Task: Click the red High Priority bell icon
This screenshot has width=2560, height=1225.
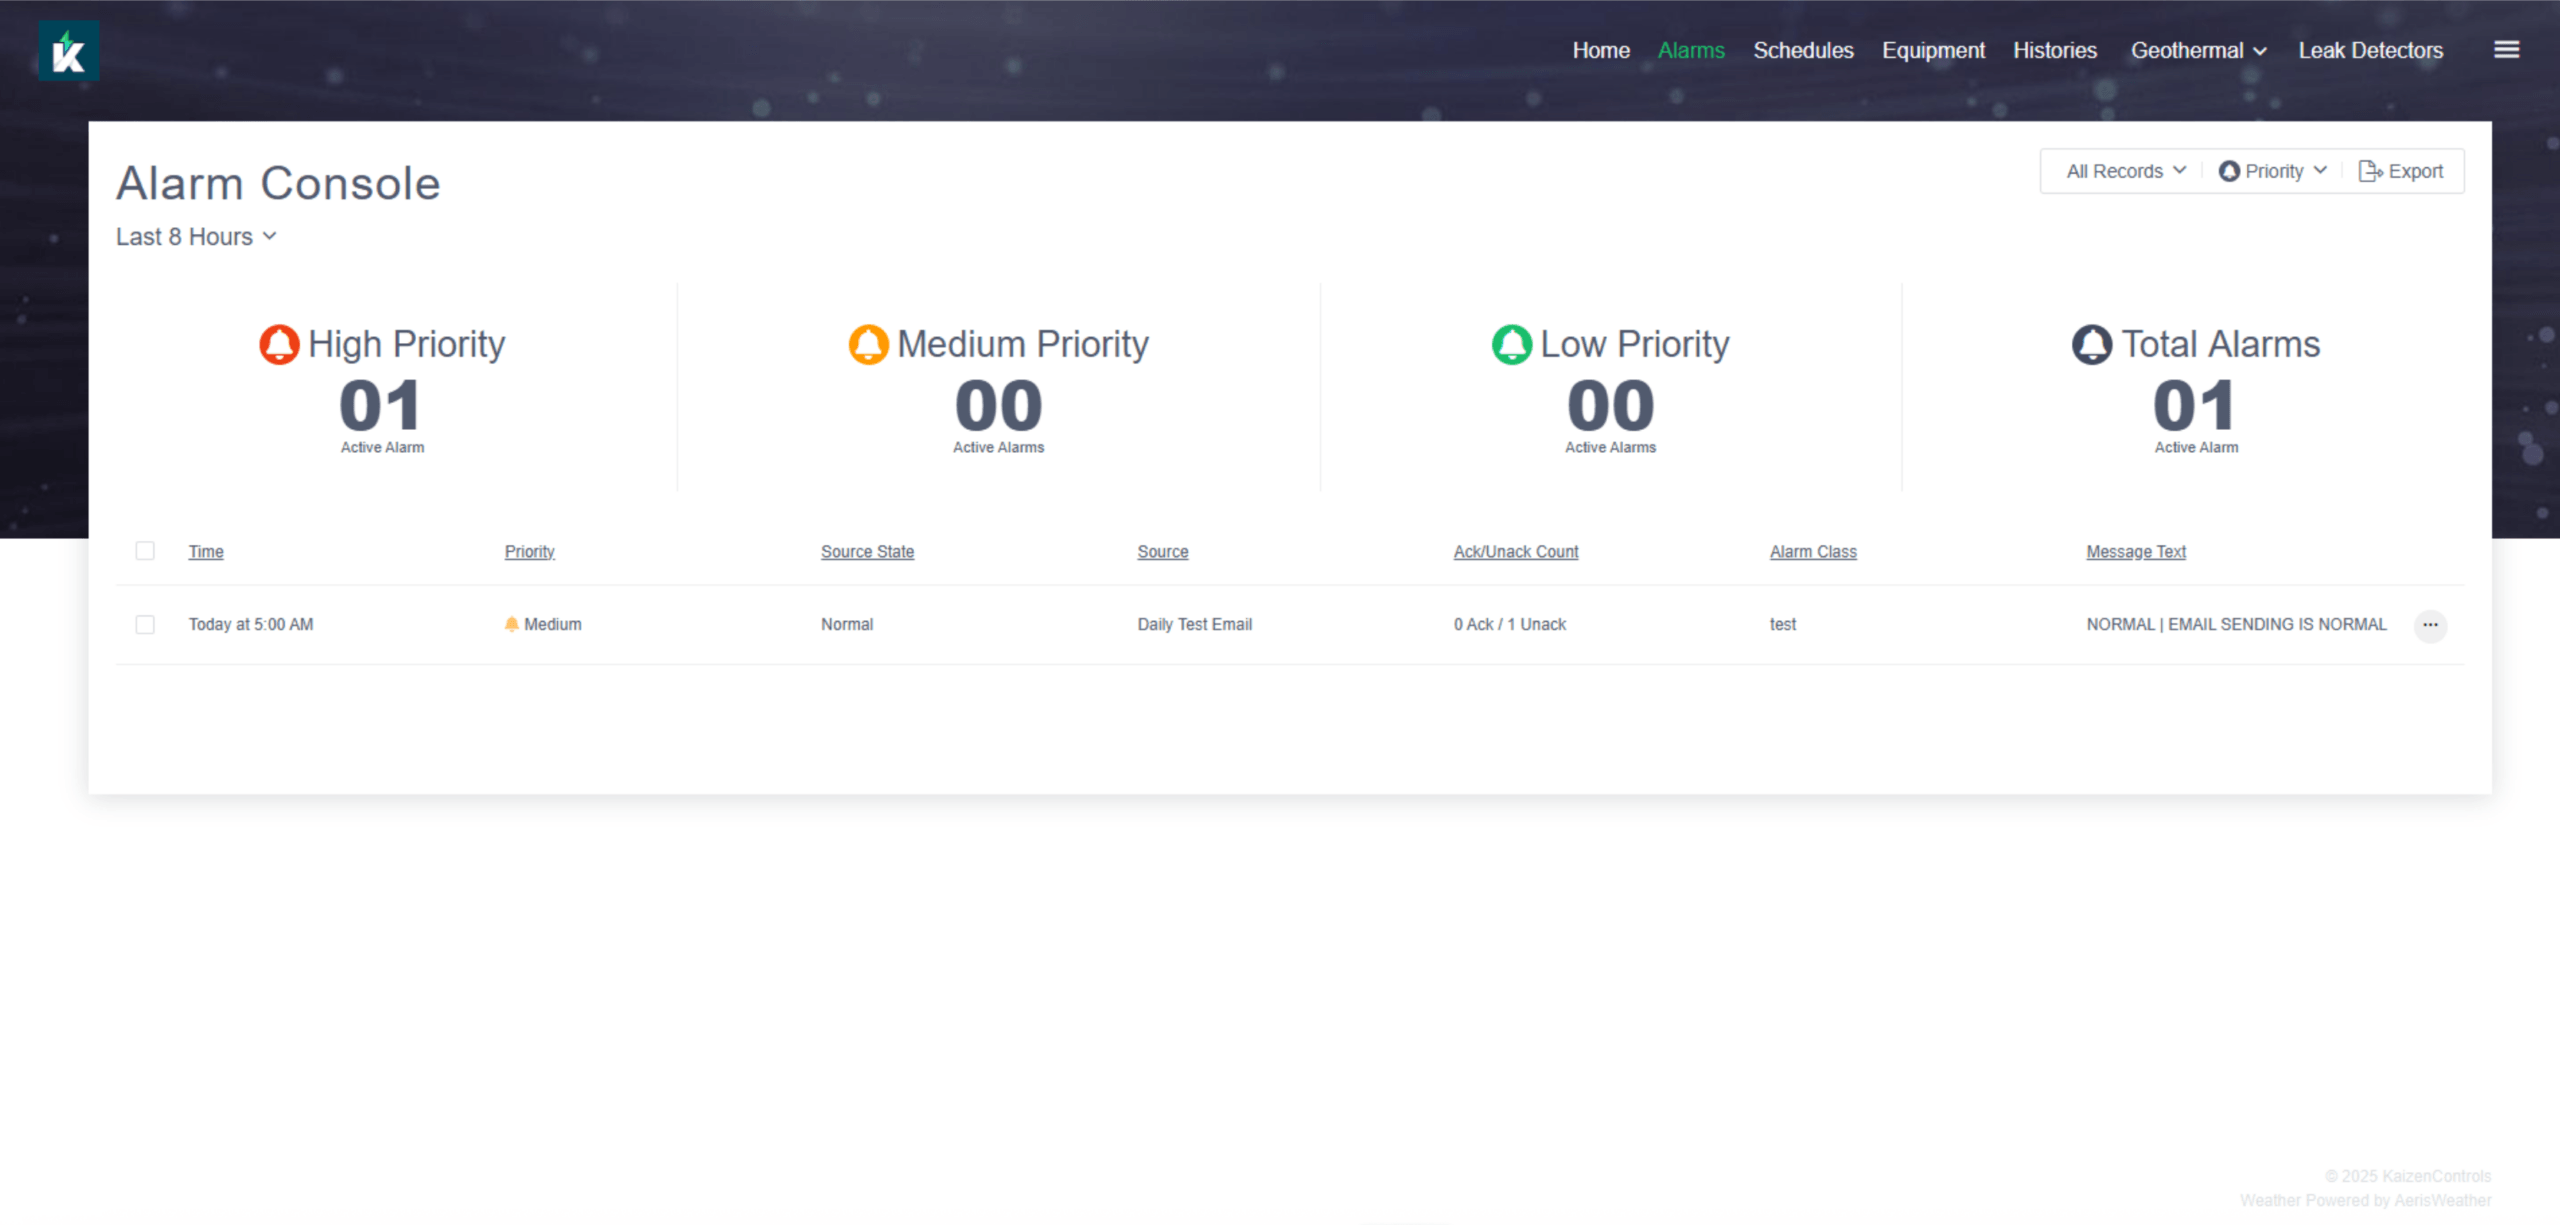Action: pyautogui.click(x=279, y=344)
